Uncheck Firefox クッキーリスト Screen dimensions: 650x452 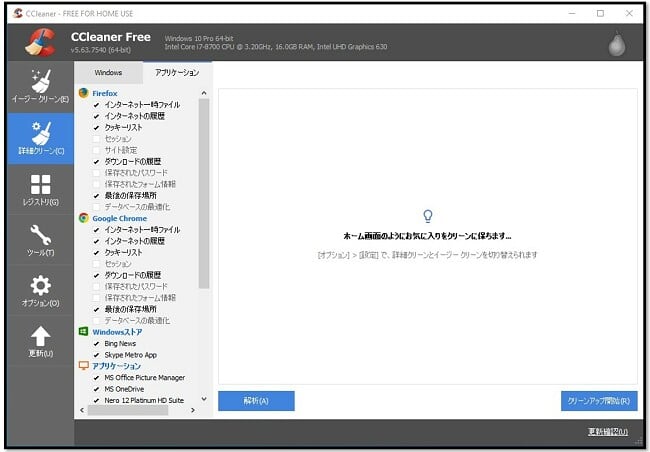[x=96, y=128]
